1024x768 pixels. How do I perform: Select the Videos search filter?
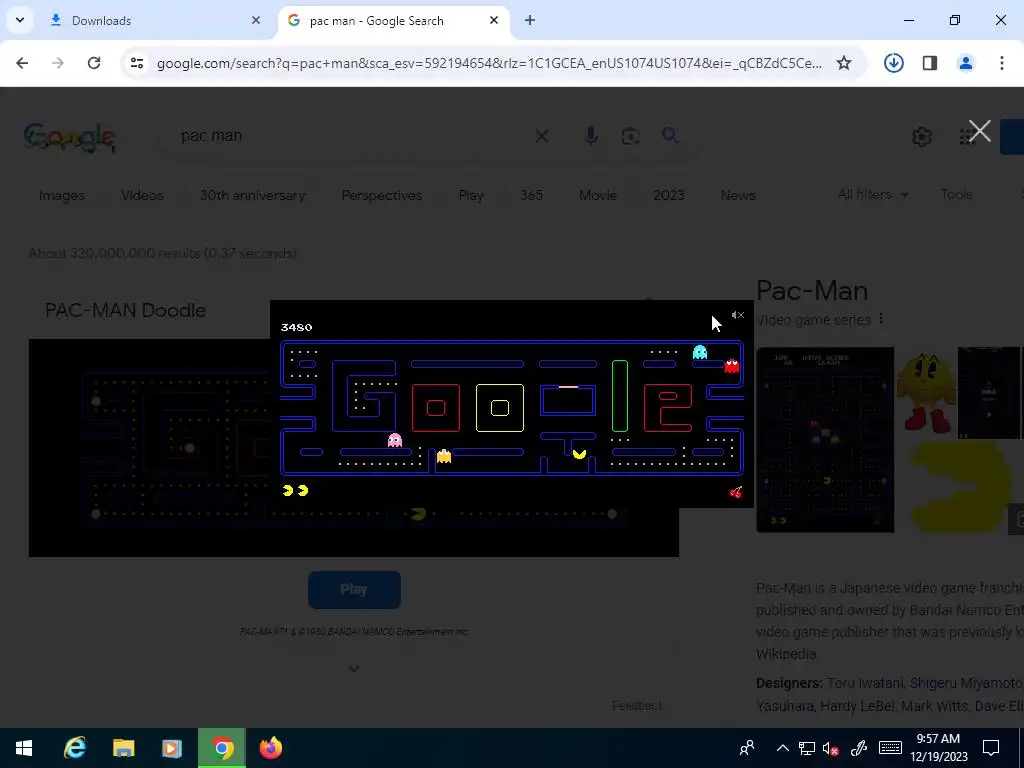(x=142, y=195)
